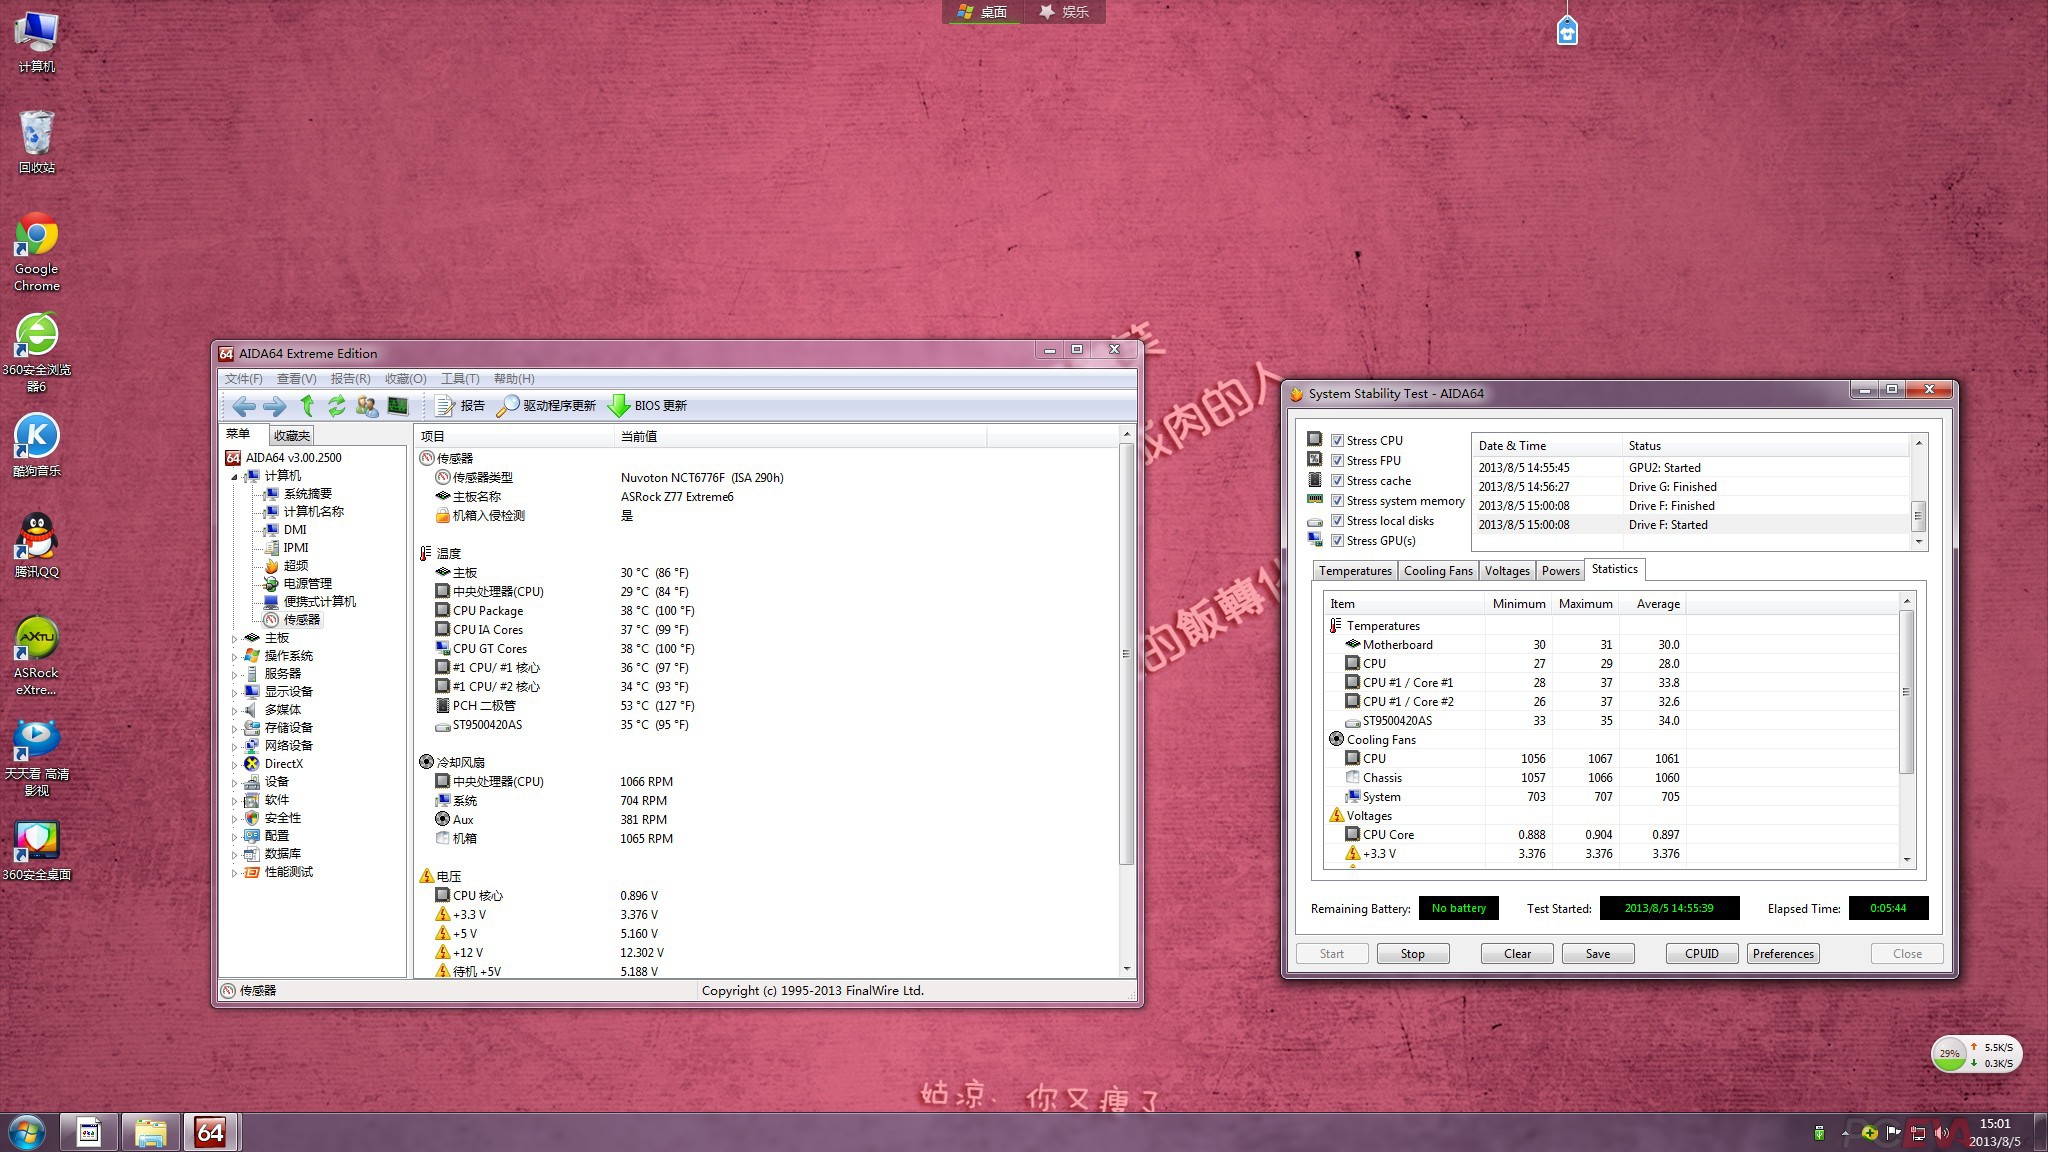Open the 查看(V) menu
The width and height of the screenshot is (2048, 1152).
[296, 379]
